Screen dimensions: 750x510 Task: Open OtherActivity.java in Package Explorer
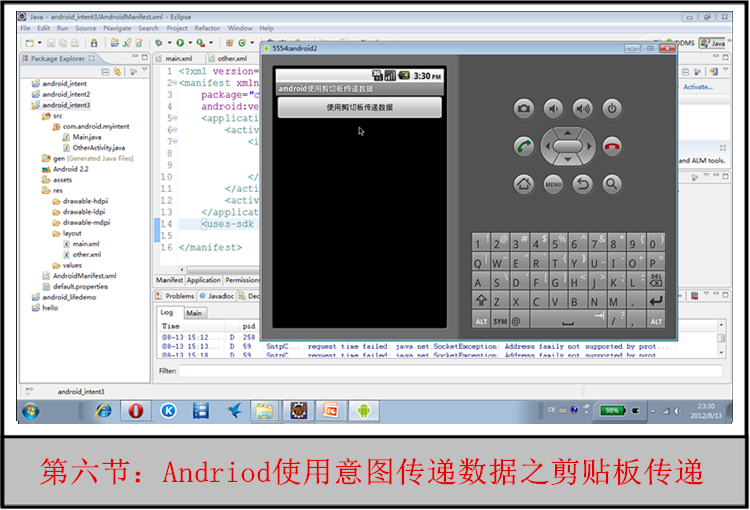coord(99,147)
